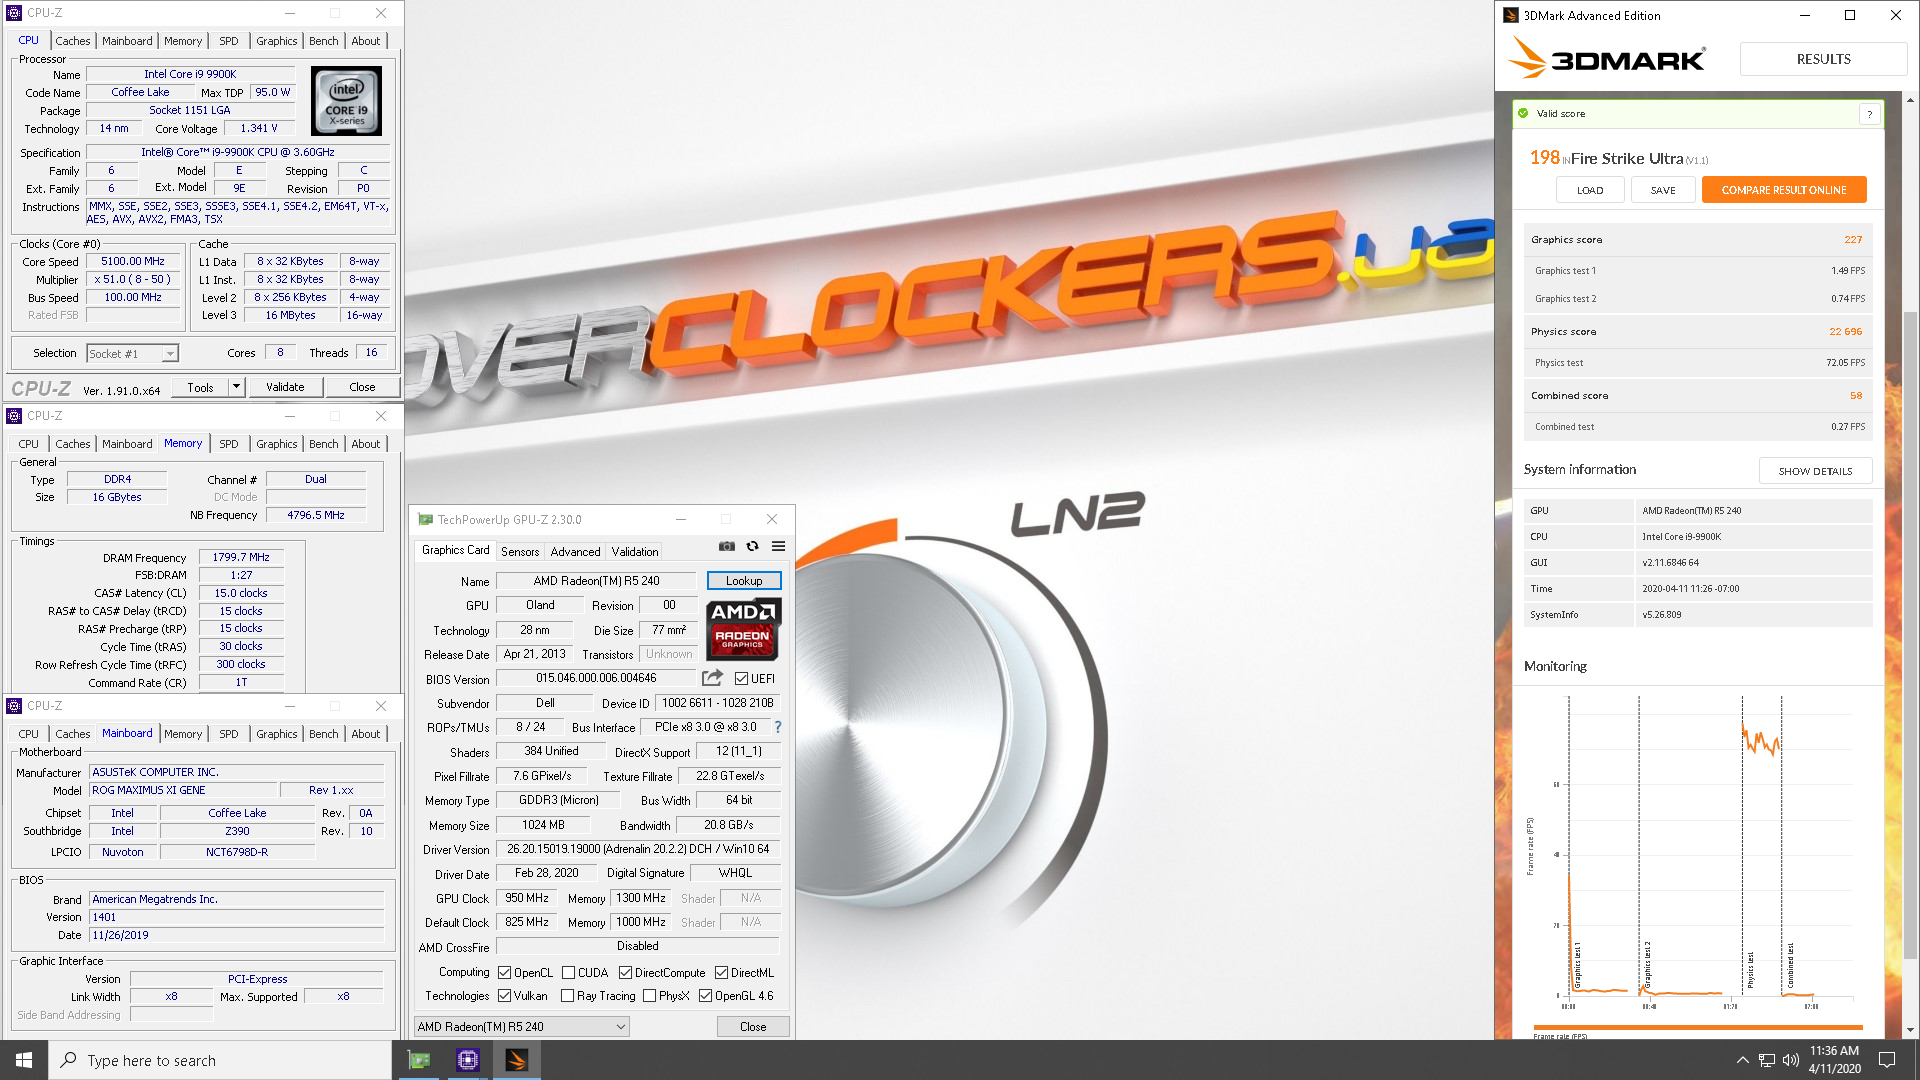Image resolution: width=1920 pixels, height=1080 pixels.
Task: Click the GPU-Z Close button
Action: point(753,1027)
